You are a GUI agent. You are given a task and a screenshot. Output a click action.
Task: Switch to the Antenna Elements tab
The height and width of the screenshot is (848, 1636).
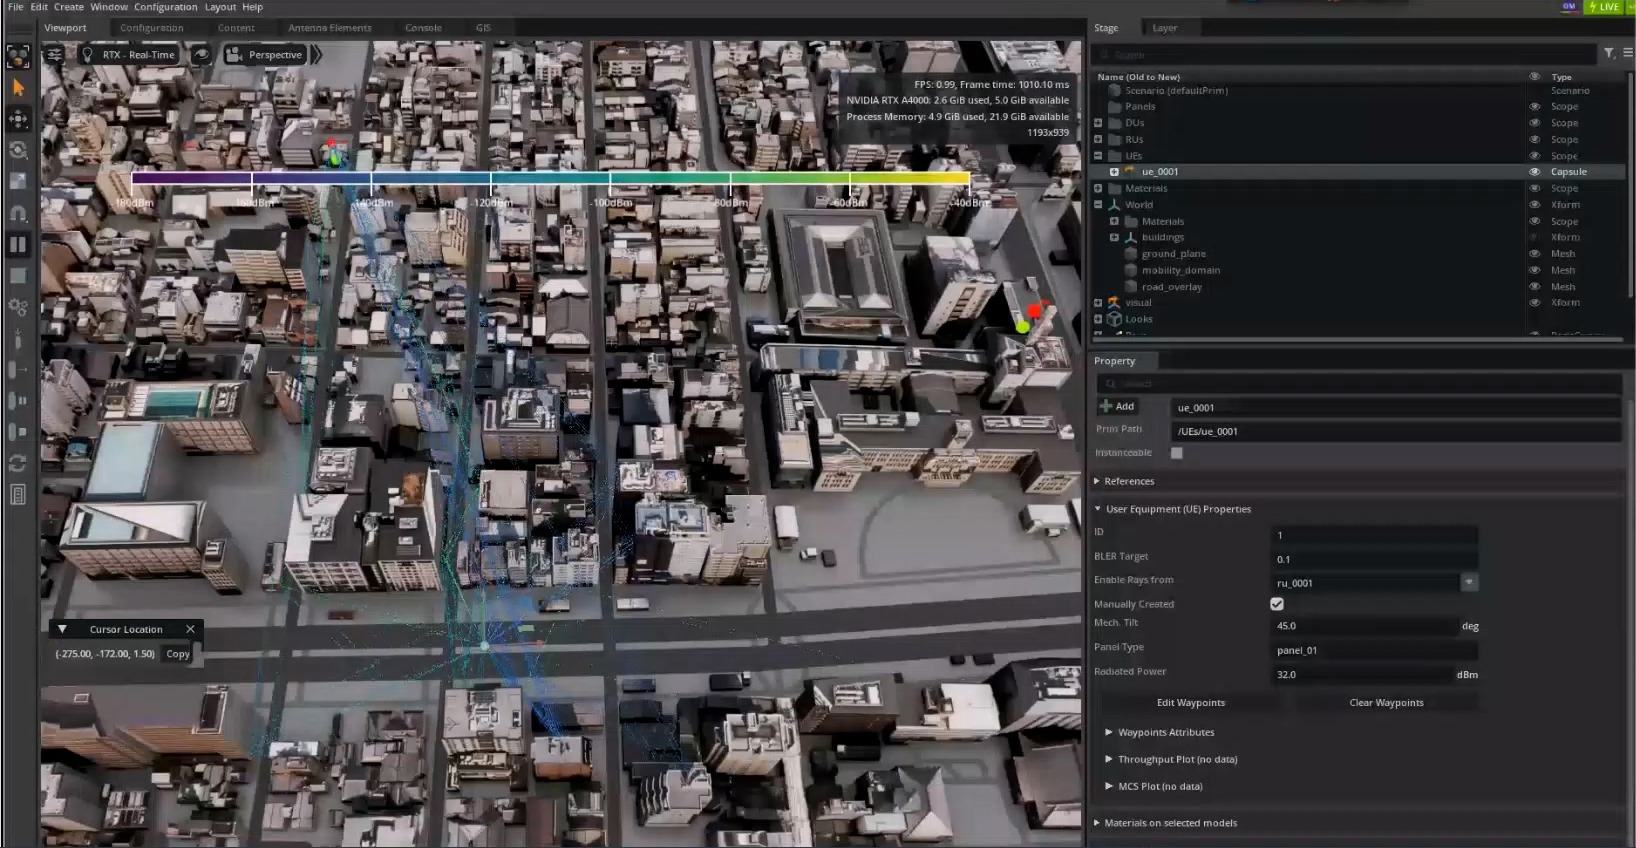(x=329, y=28)
